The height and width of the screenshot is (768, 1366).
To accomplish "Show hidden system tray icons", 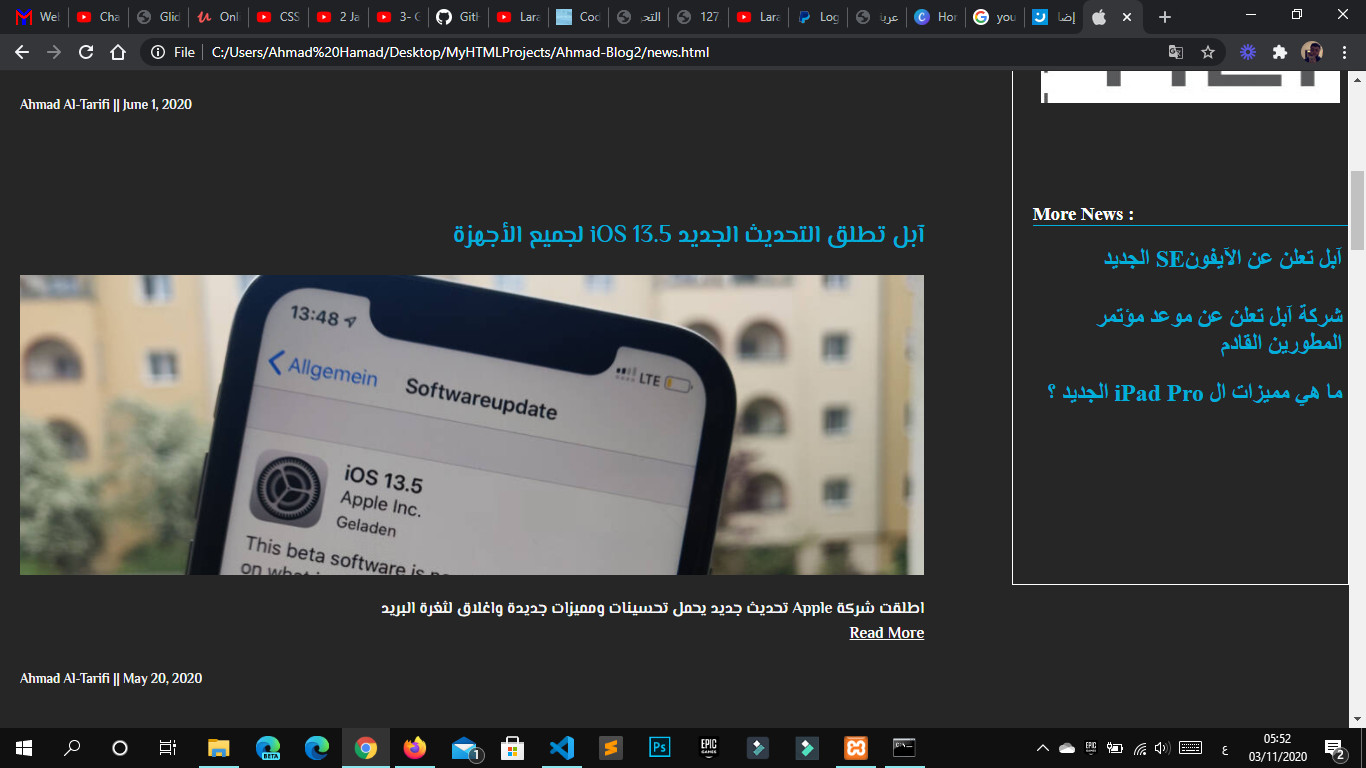I will [1042, 748].
